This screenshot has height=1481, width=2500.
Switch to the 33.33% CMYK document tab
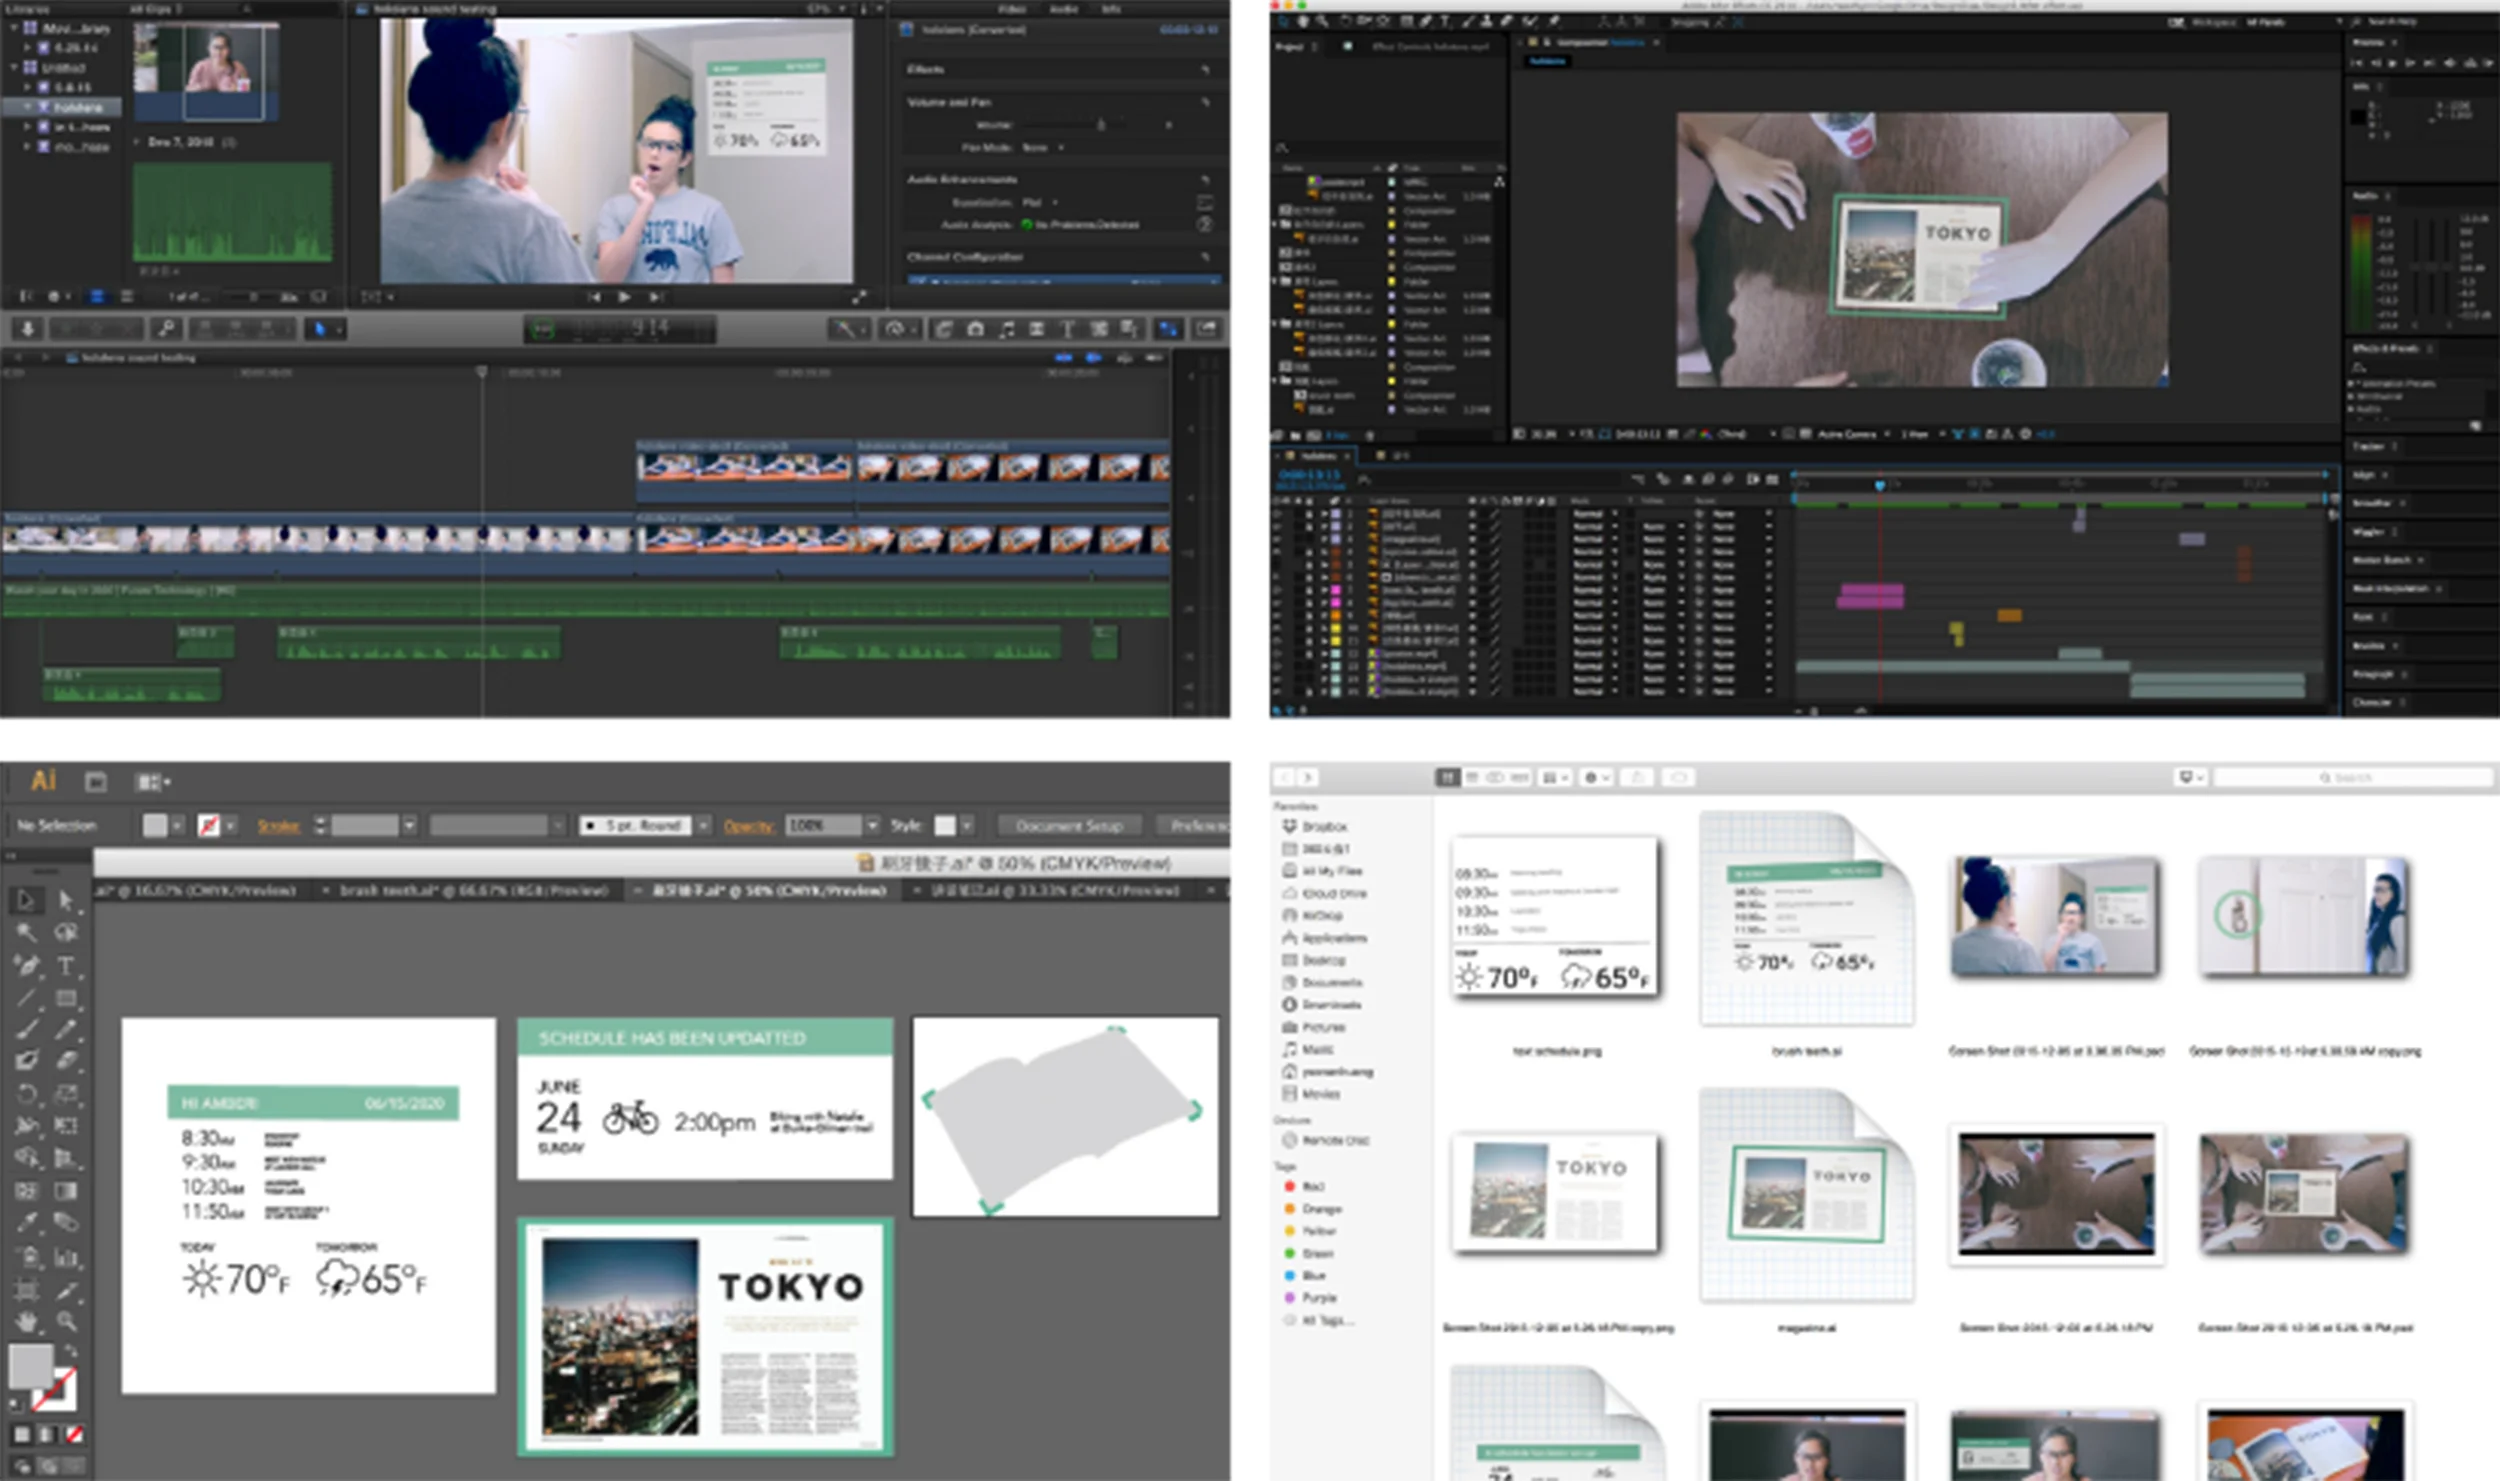point(1055,890)
